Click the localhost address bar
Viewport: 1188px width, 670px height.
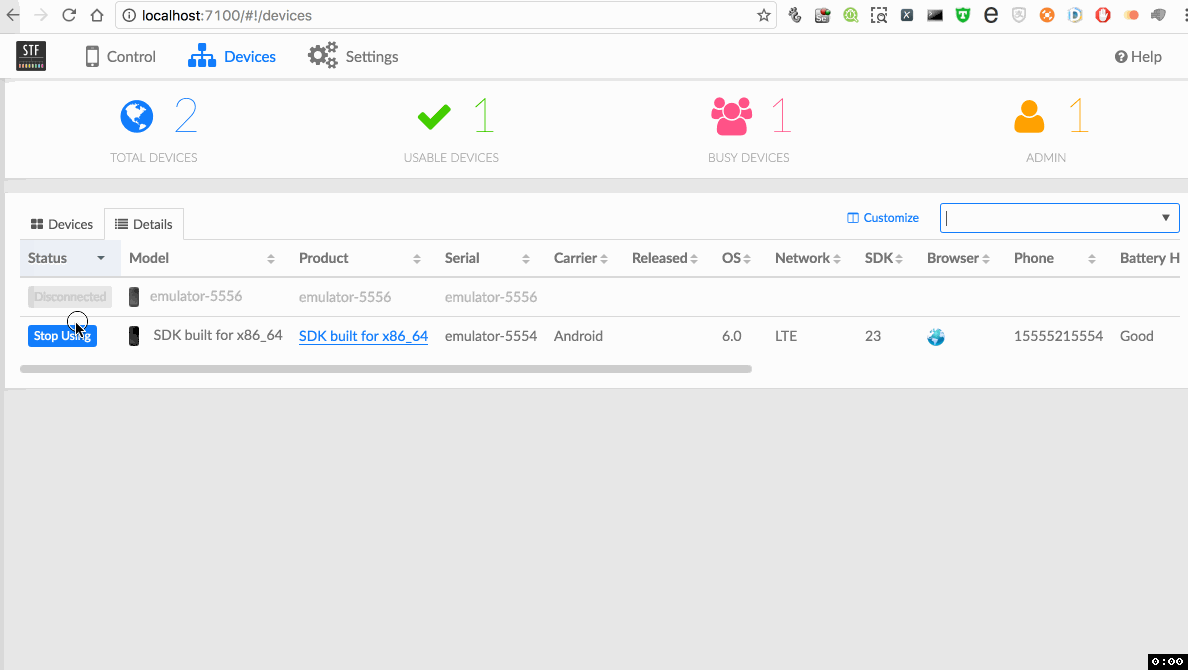pos(447,15)
